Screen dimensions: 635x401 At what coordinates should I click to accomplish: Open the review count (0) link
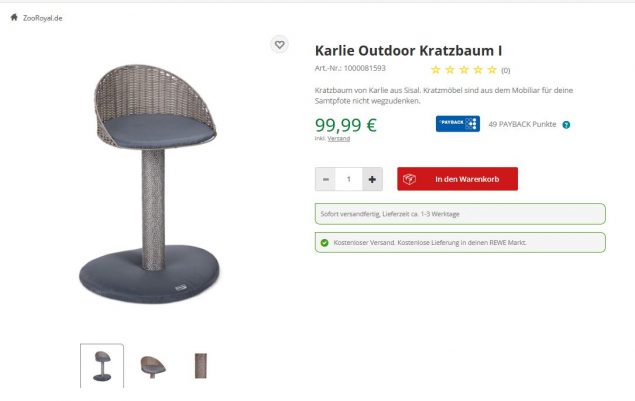[x=505, y=70]
